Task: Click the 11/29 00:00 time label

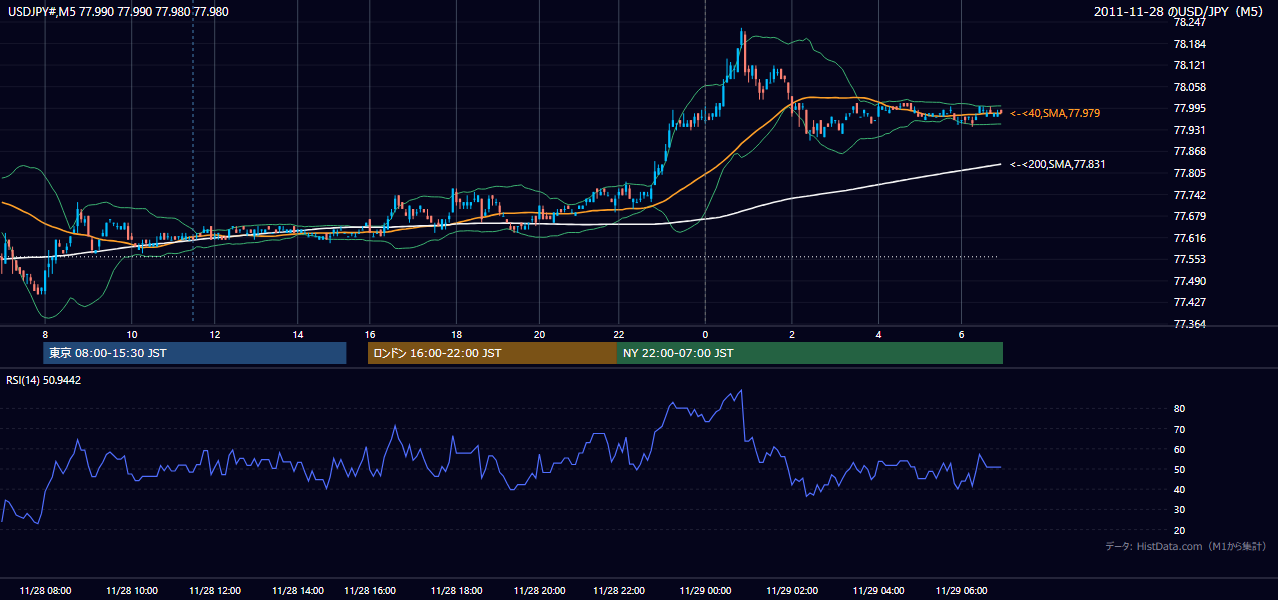Action: pyautogui.click(x=706, y=591)
